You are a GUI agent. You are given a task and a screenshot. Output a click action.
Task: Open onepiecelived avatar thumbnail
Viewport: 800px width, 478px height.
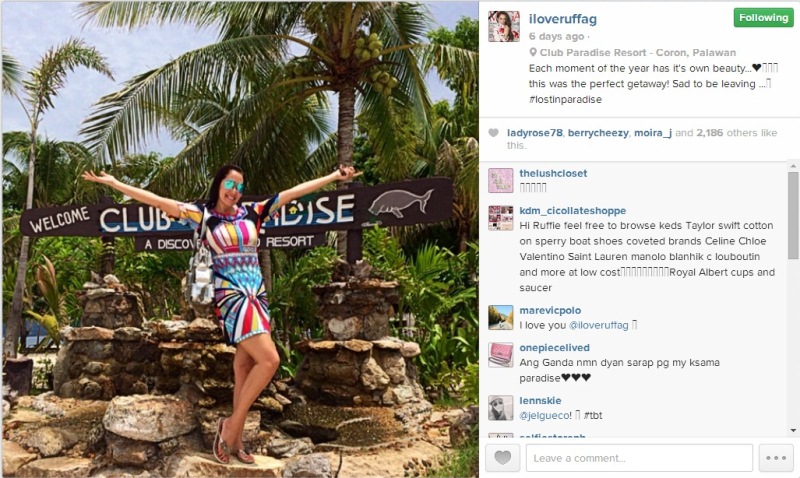501,355
